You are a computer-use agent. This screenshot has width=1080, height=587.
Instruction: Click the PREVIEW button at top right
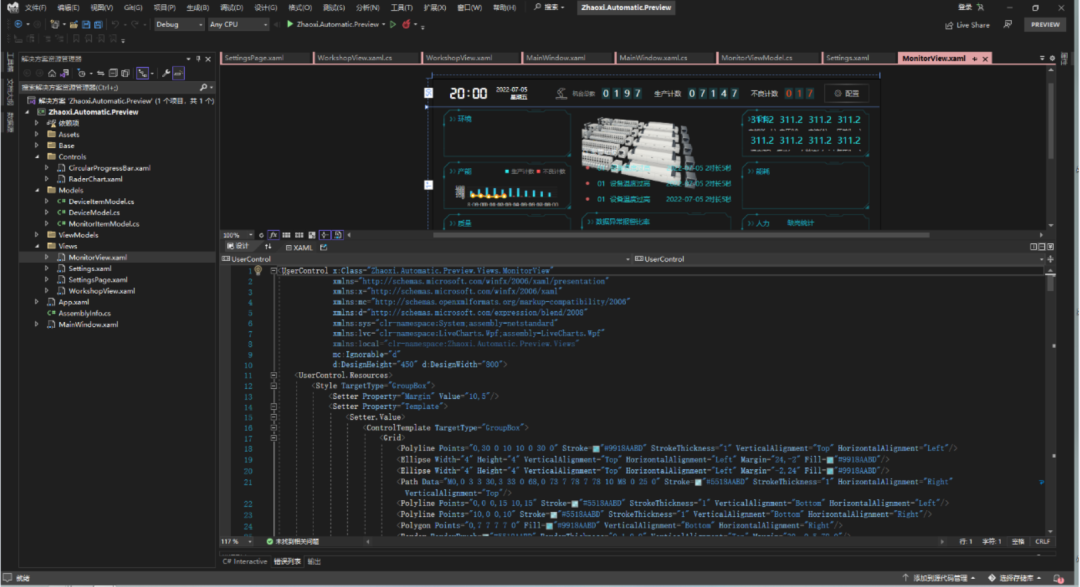pos(1045,24)
